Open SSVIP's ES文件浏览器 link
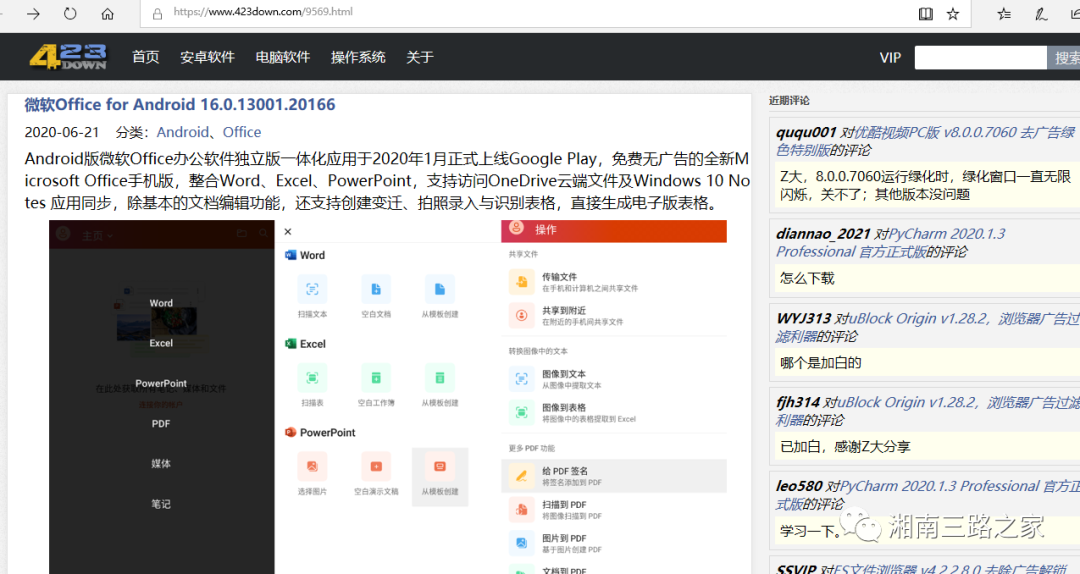The image size is (1080, 574). pos(949,569)
